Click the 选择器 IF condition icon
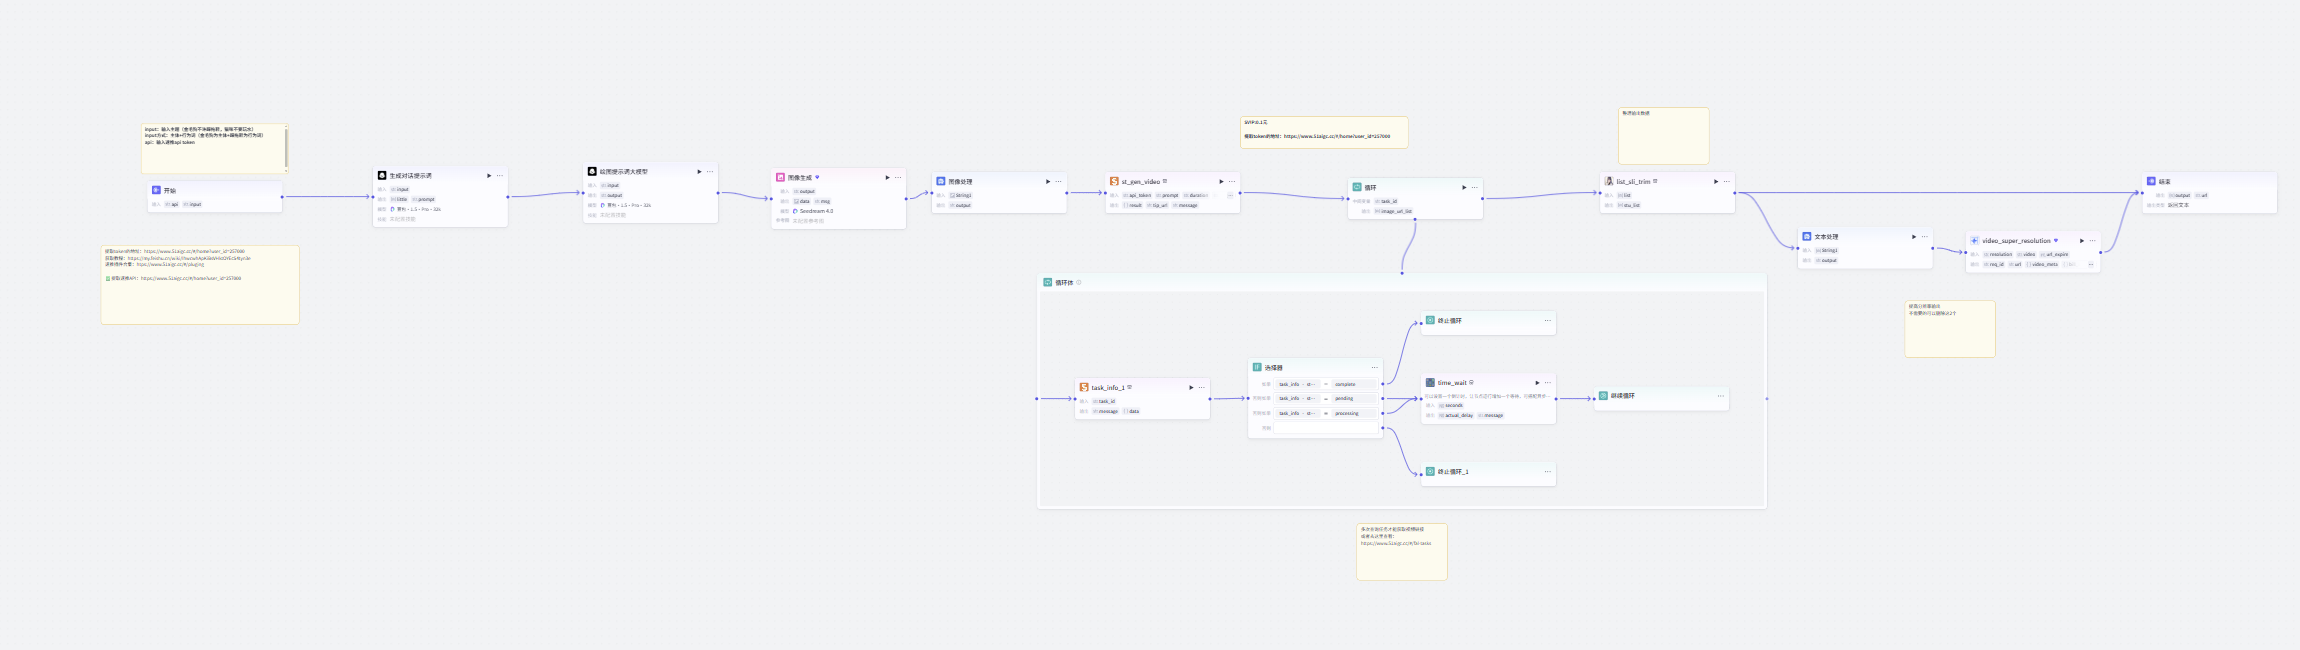Viewport: 2300px width, 650px height. pos(1257,367)
